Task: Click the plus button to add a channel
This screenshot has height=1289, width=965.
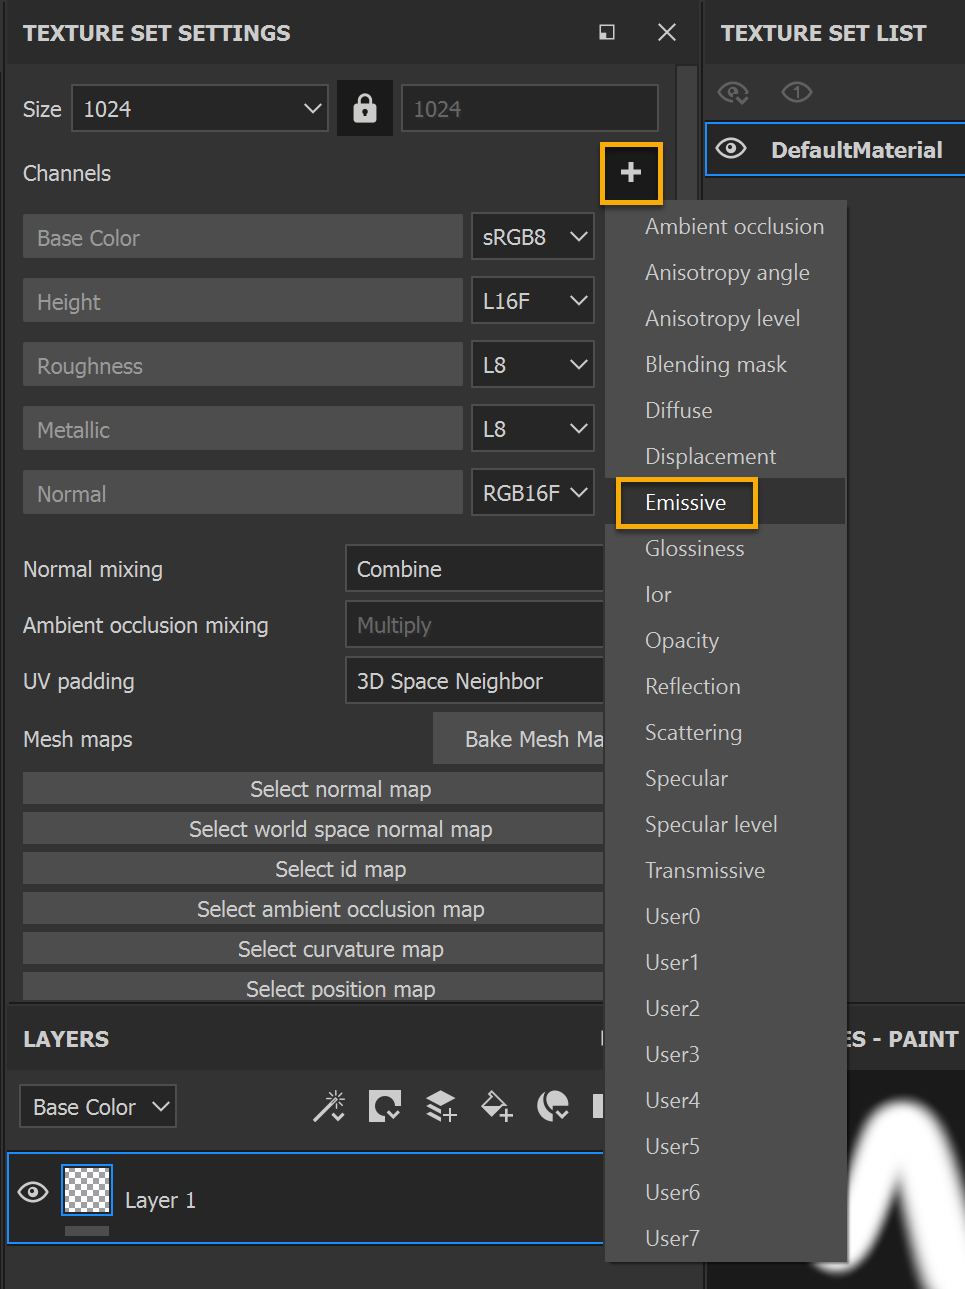Action: point(630,173)
